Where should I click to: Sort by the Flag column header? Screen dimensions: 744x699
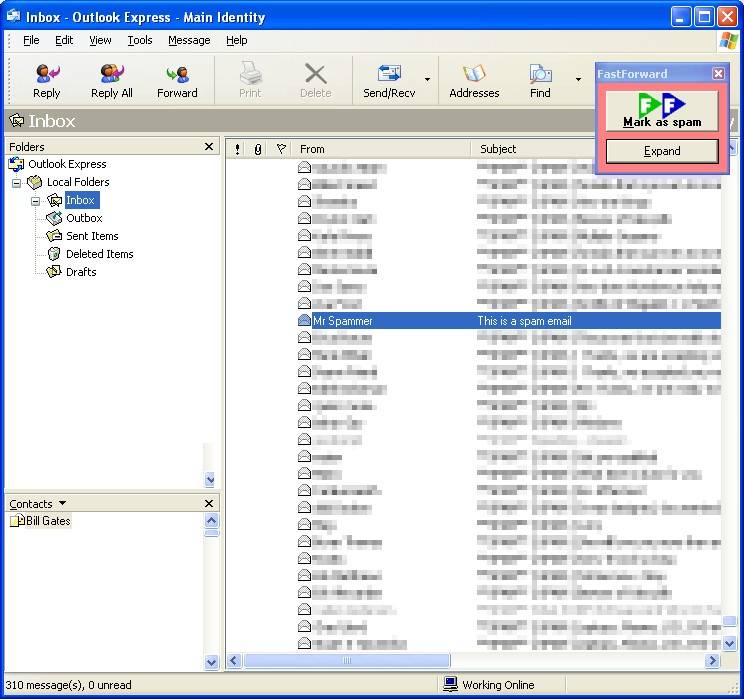tap(281, 149)
